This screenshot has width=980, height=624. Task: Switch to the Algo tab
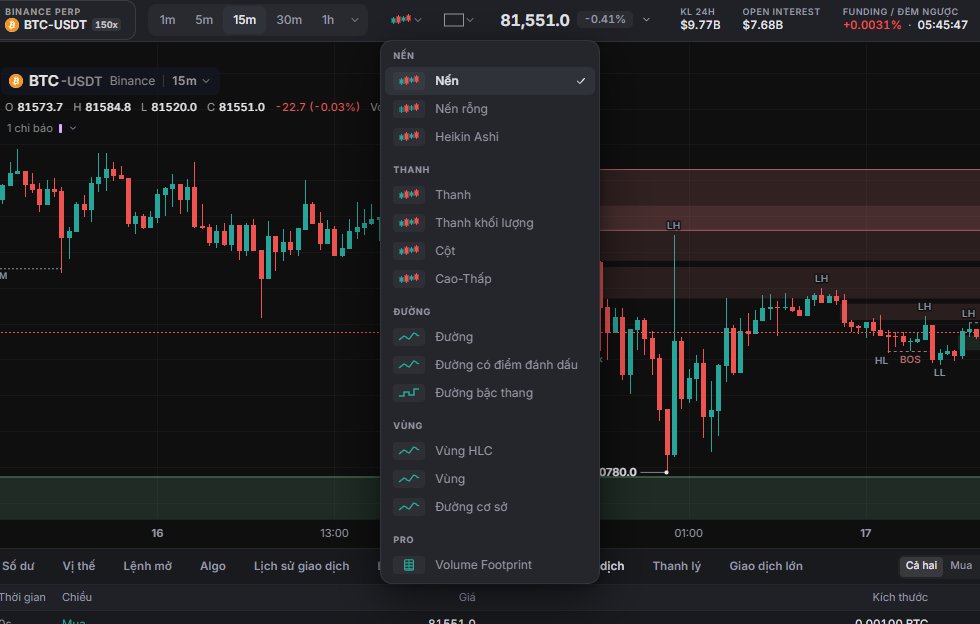click(212, 566)
